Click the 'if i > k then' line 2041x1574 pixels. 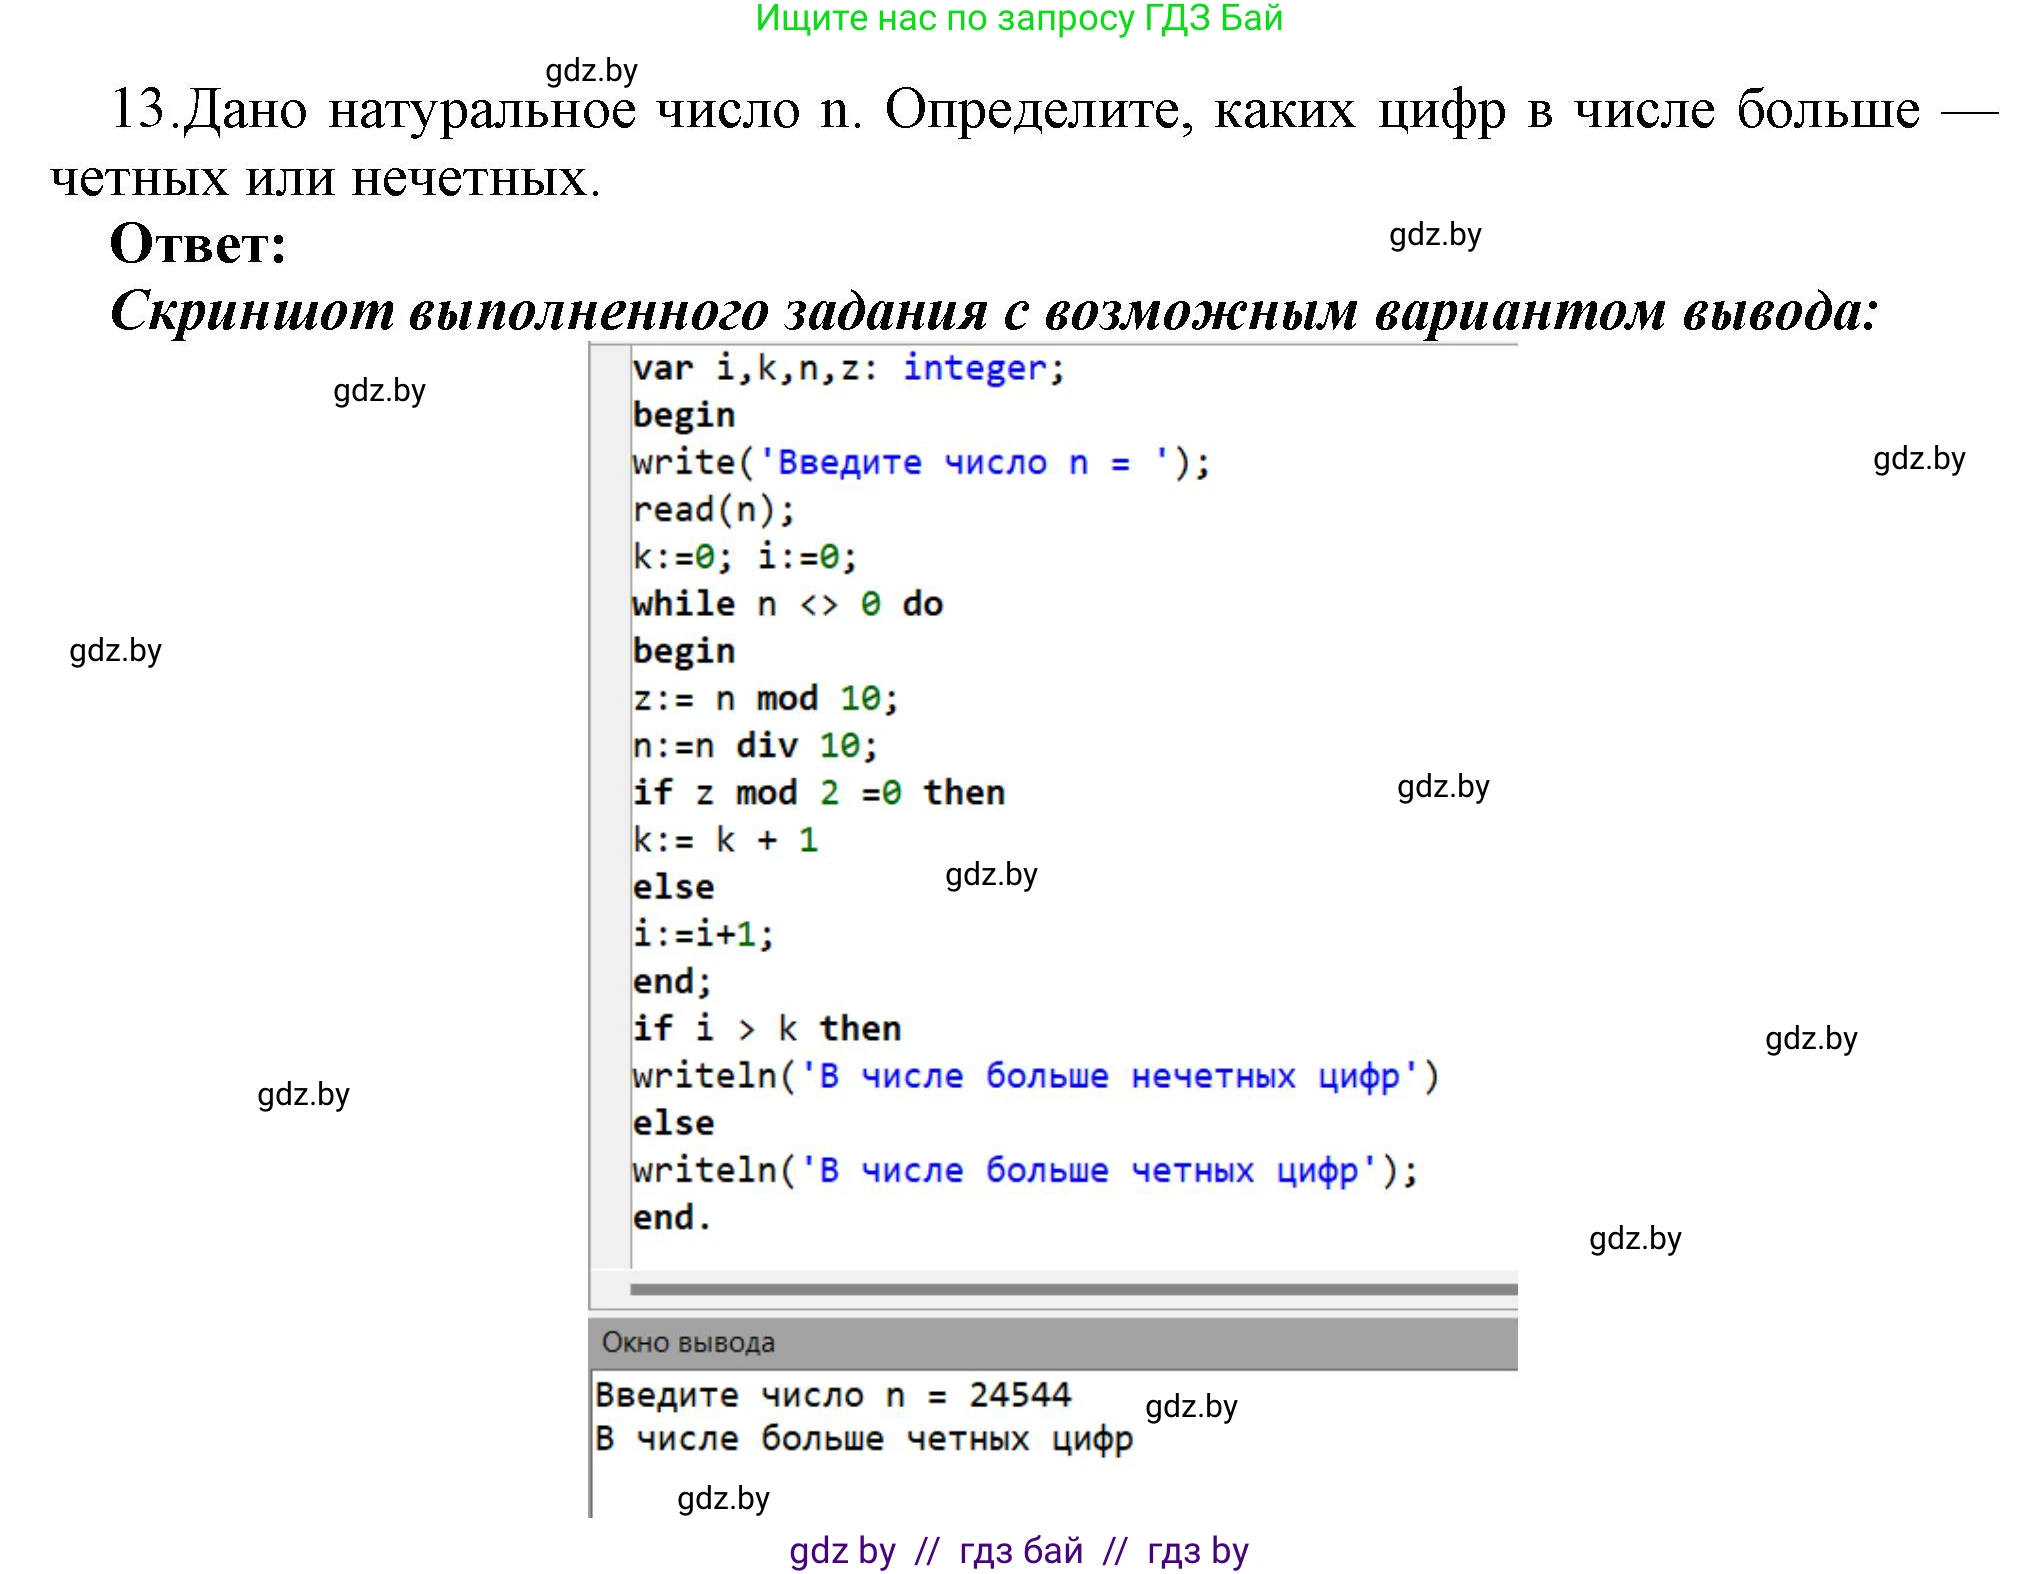pyautogui.click(x=766, y=1028)
